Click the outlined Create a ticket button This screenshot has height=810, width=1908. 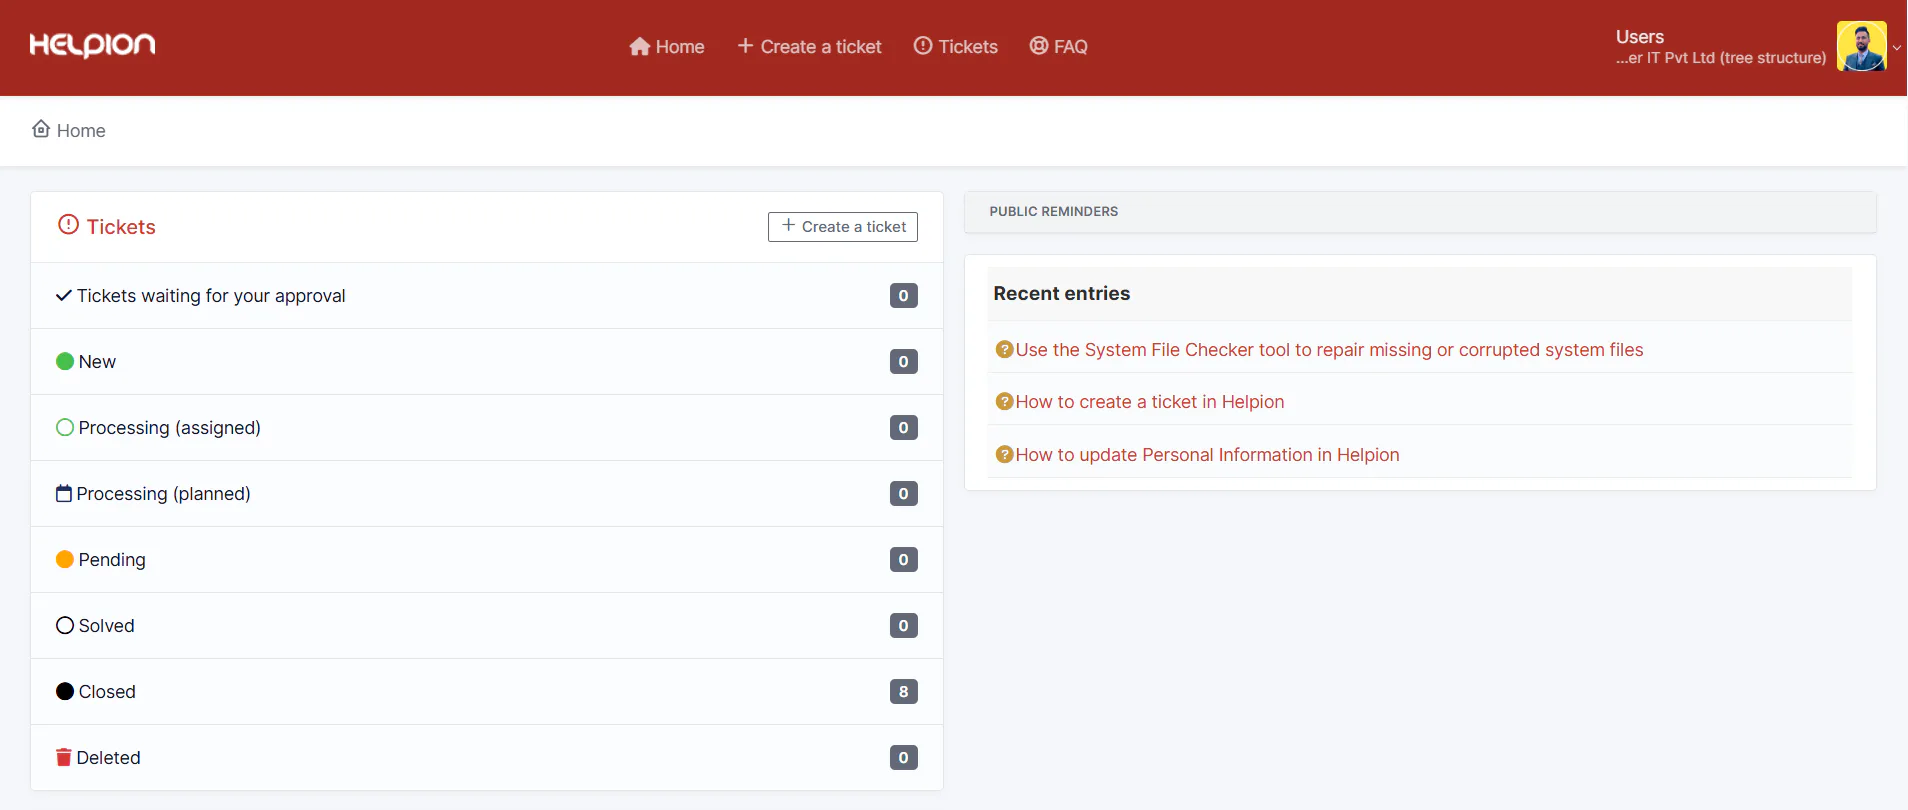(843, 227)
